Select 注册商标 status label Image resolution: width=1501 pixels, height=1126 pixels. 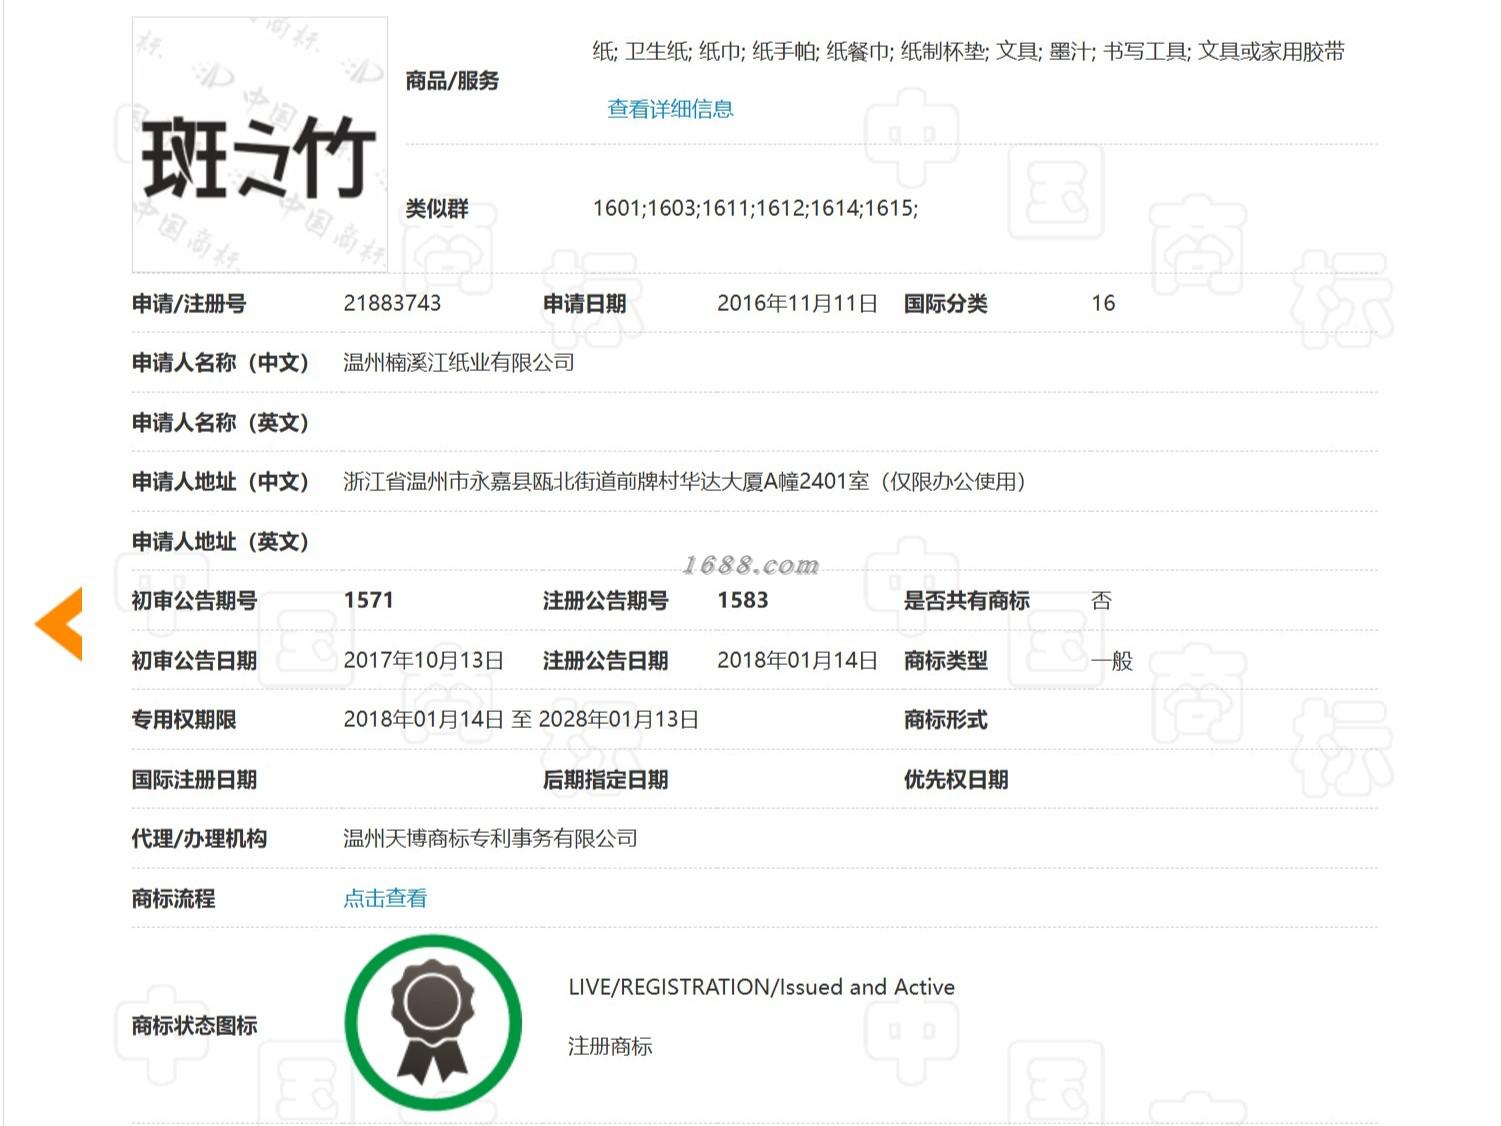pos(610,1046)
